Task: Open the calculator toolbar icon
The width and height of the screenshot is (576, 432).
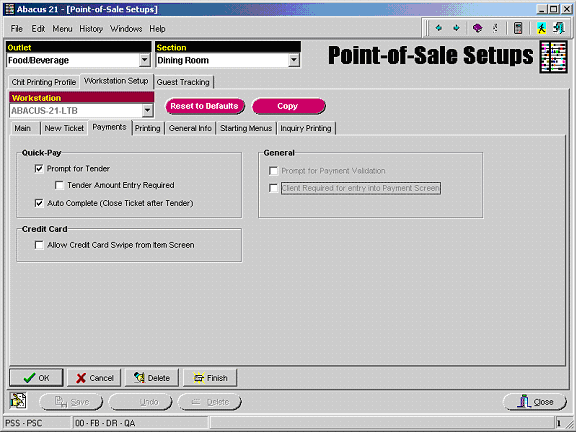Action: [518, 28]
